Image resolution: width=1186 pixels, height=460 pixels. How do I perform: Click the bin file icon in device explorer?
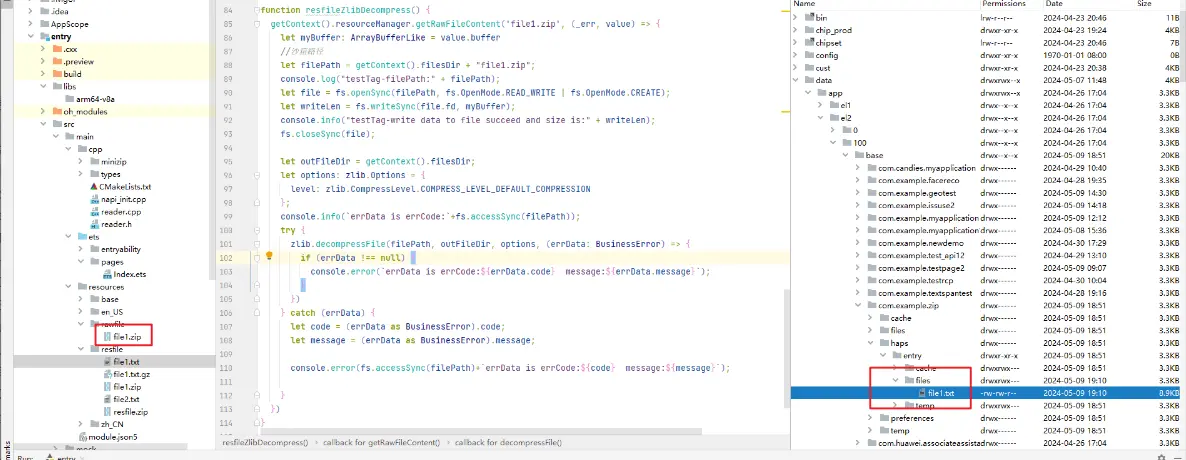pos(810,17)
